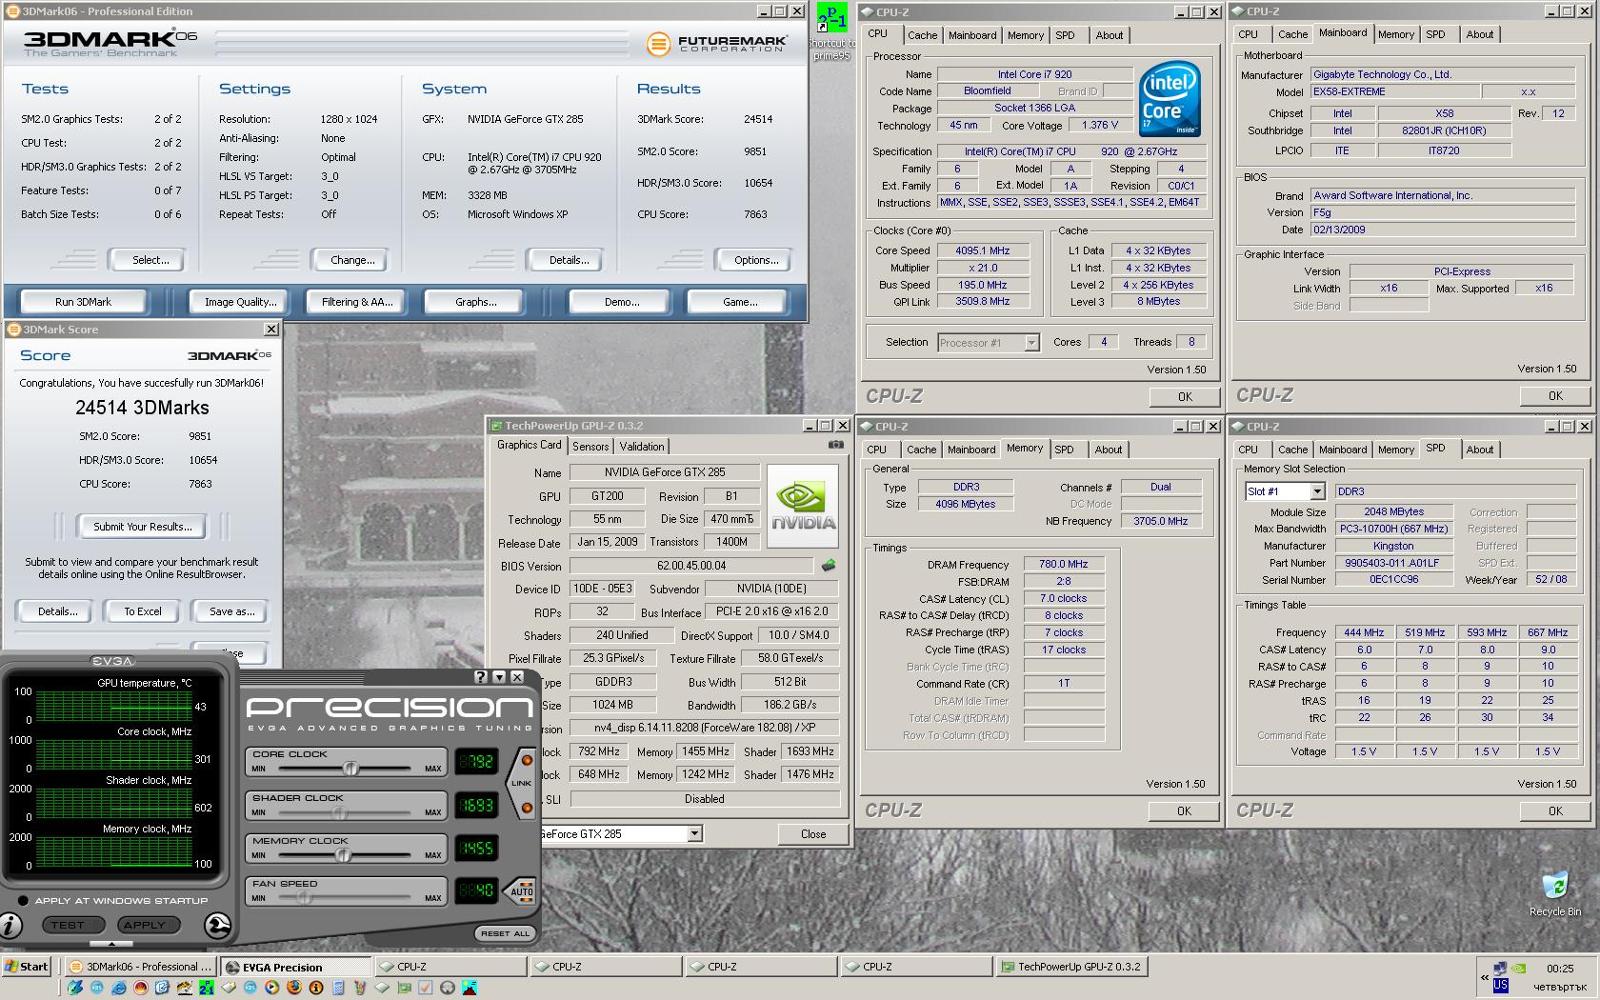Open the Processor #1 selection dropdown

pos(1032,342)
